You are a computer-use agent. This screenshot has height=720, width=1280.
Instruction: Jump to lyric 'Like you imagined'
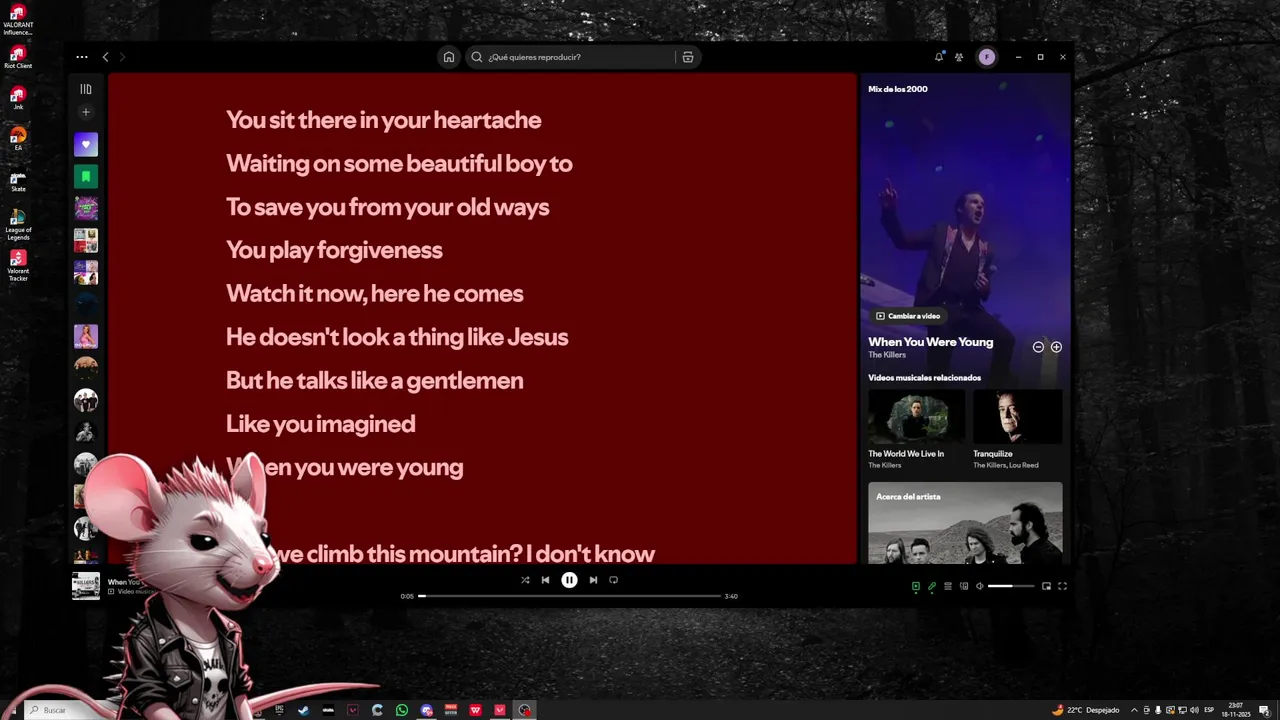tap(320, 424)
